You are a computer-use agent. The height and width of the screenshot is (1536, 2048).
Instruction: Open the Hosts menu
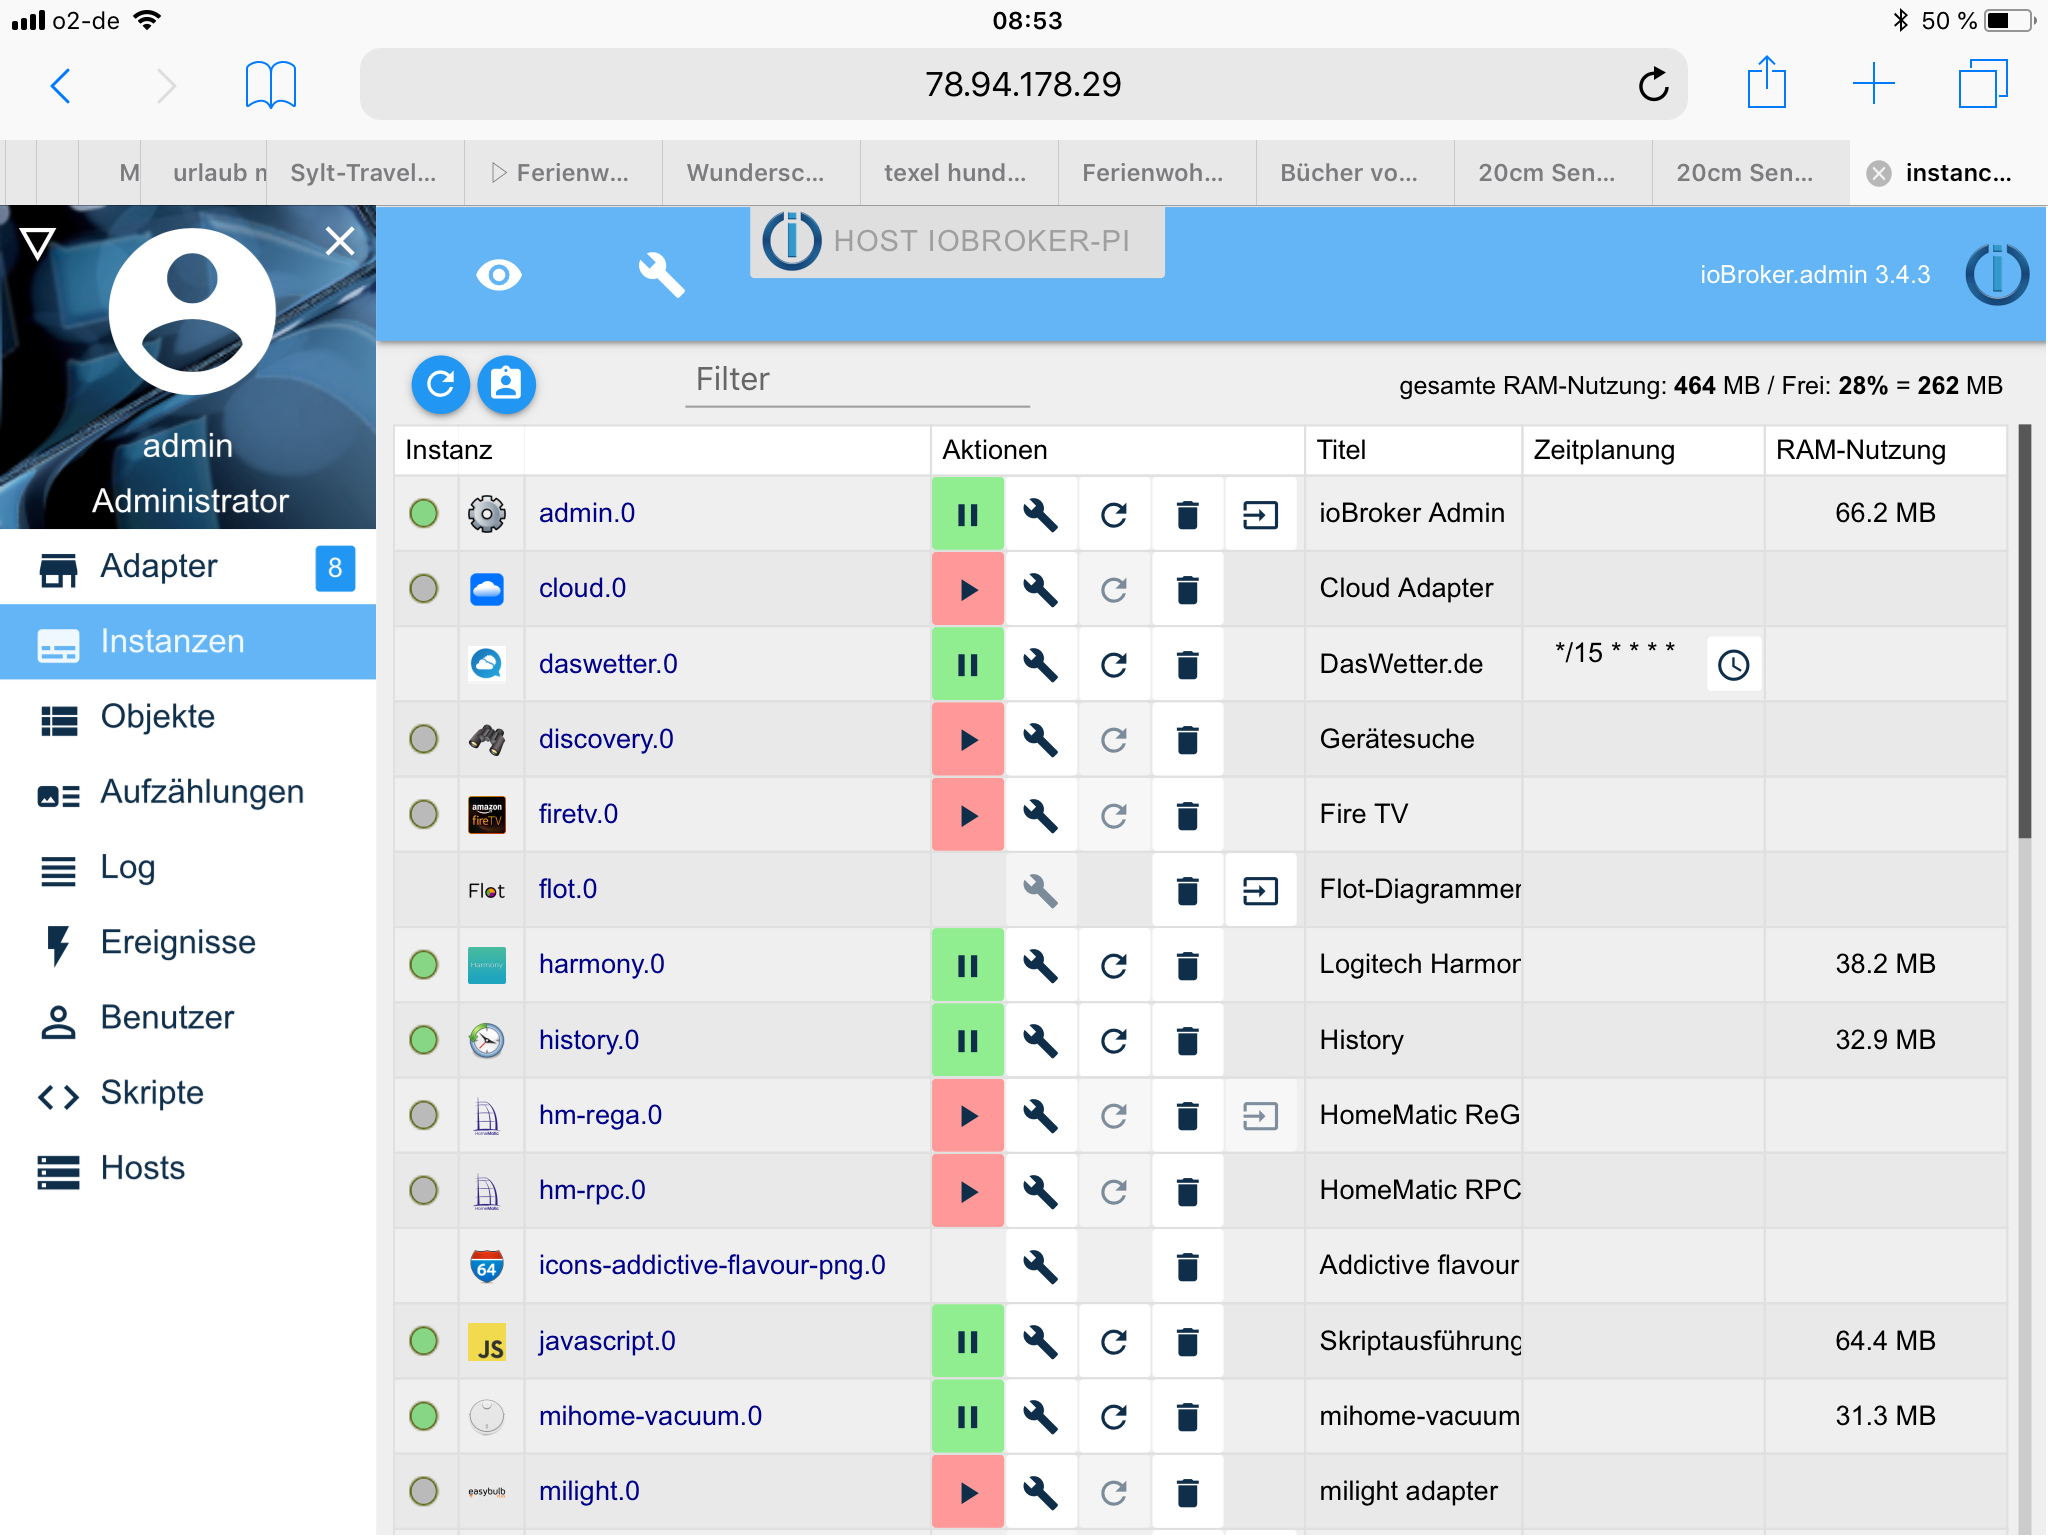188,1168
